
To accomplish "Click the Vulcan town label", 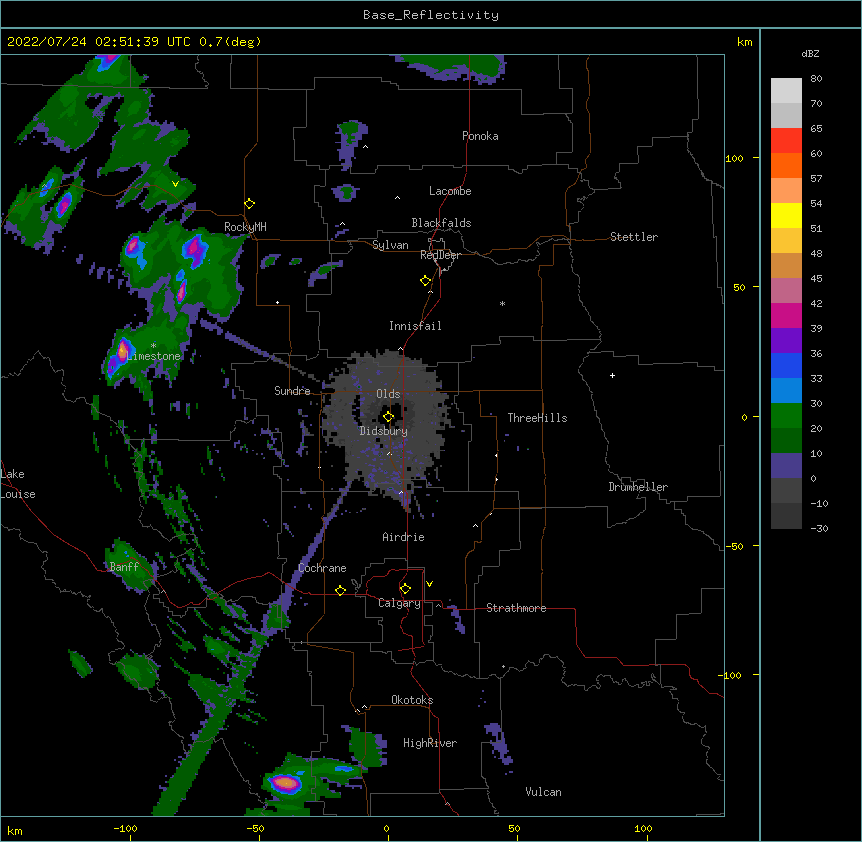I will coord(543,792).
